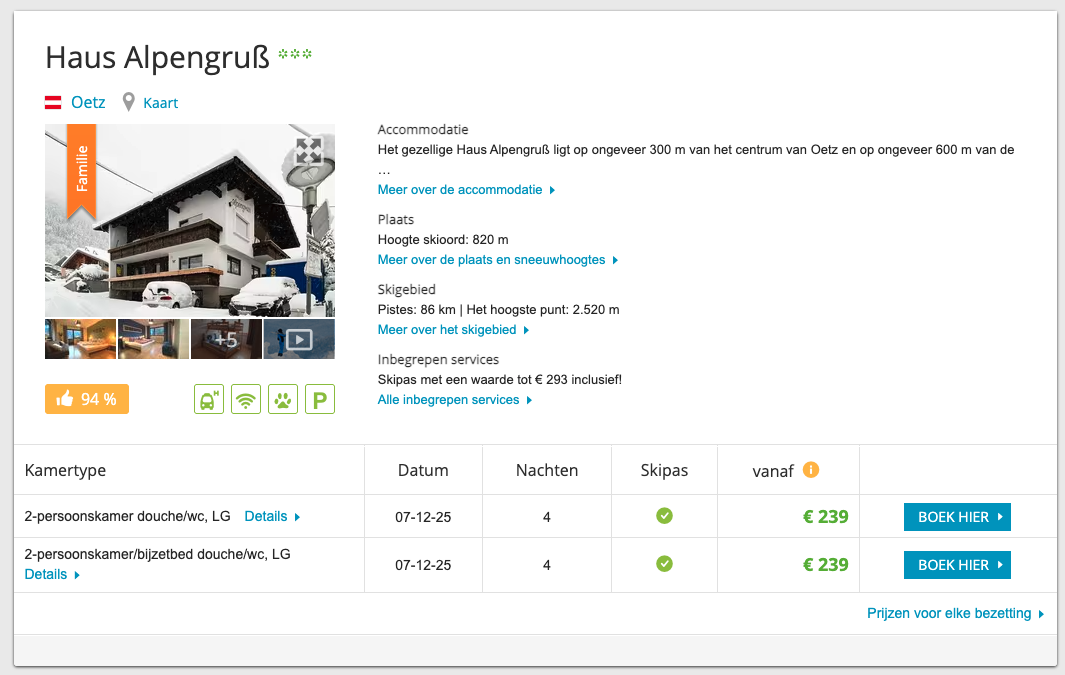This screenshot has height=675, width=1065.
Task: Open fullscreen view of main photo
Action: pos(309,151)
